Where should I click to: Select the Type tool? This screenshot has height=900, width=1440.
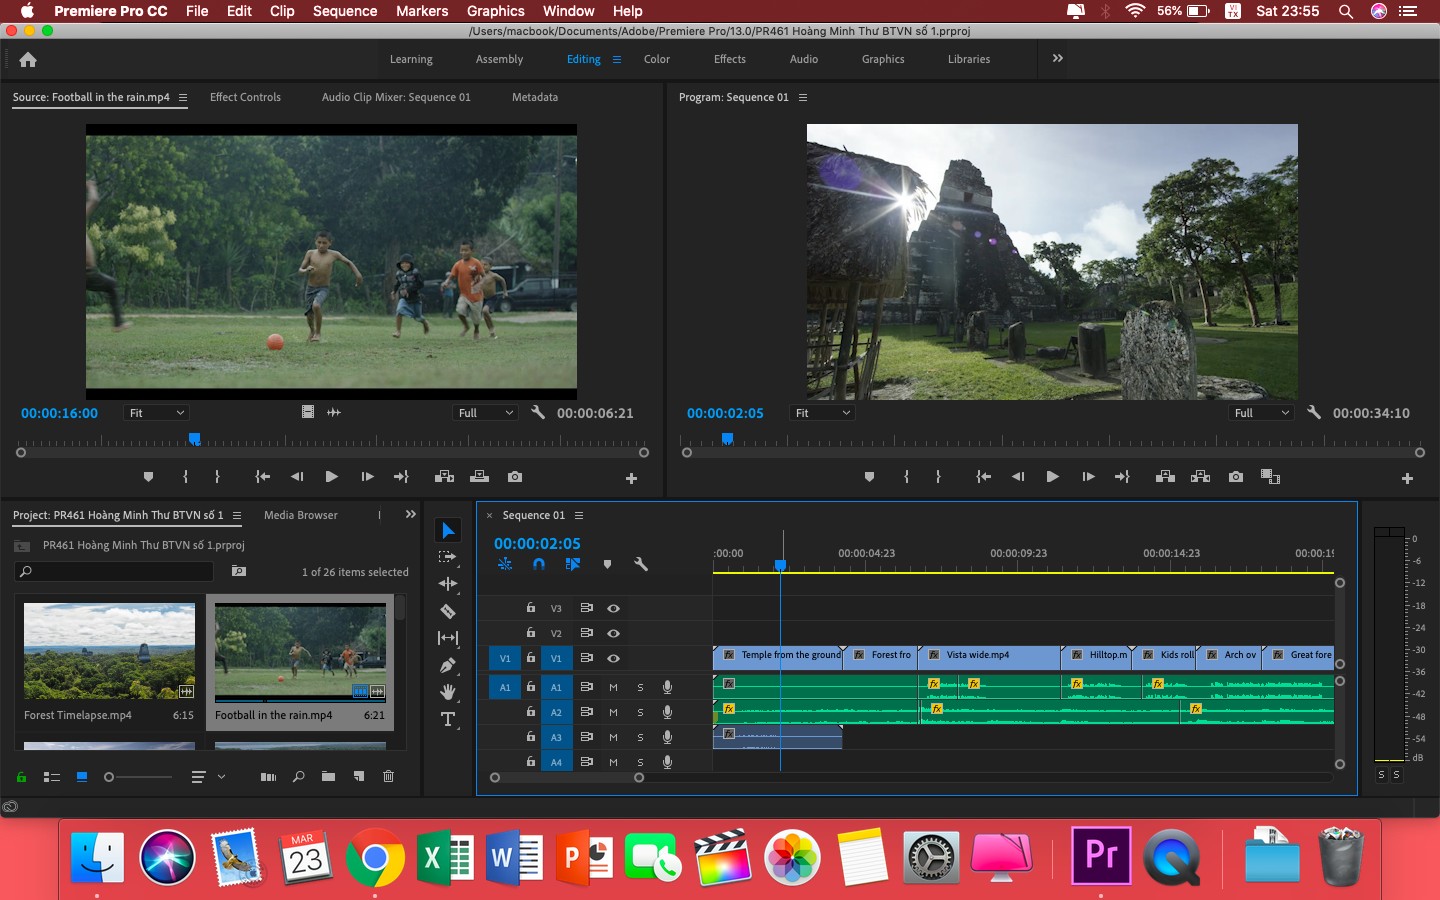448,719
